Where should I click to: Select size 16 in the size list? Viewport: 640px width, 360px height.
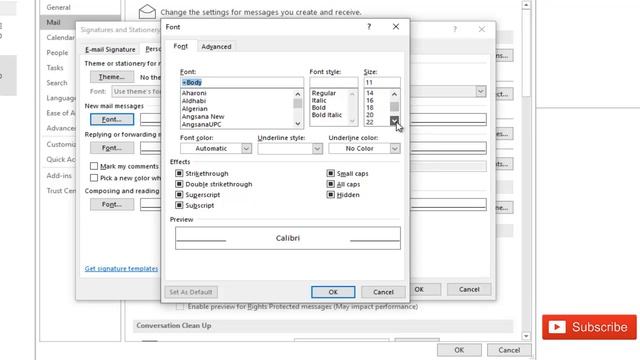pyautogui.click(x=370, y=100)
